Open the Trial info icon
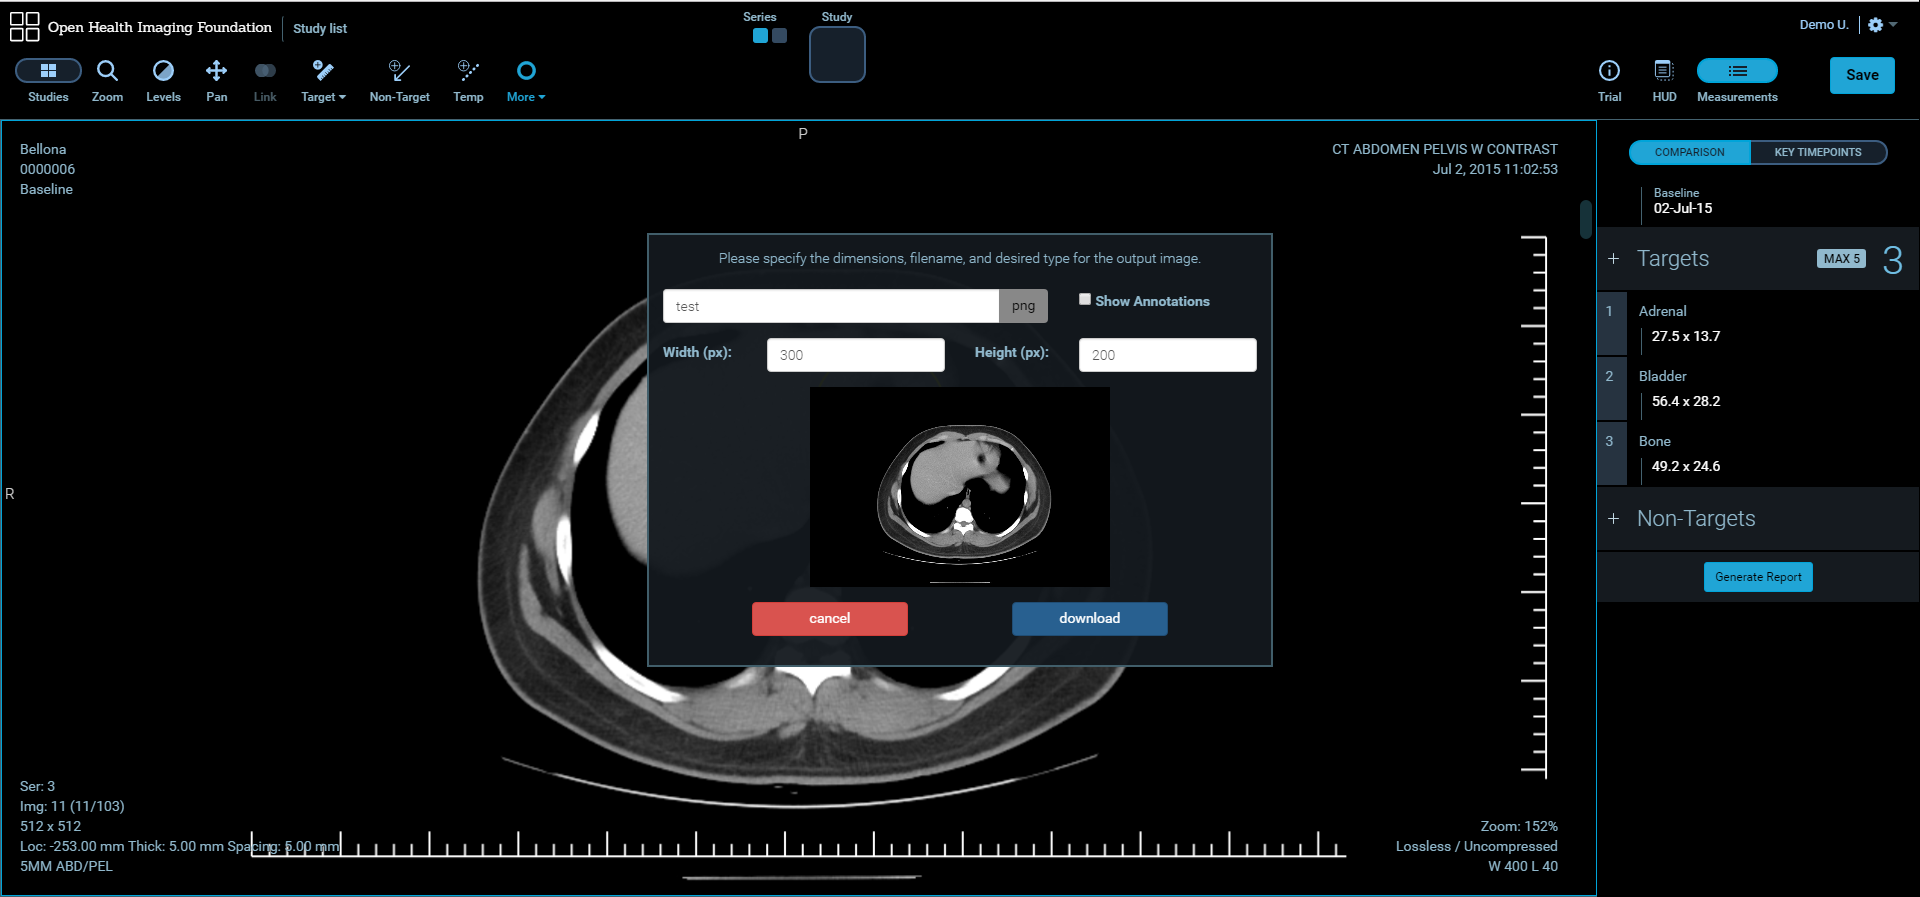Viewport: 1920px width, 897px height. [x=1609, y=71]
